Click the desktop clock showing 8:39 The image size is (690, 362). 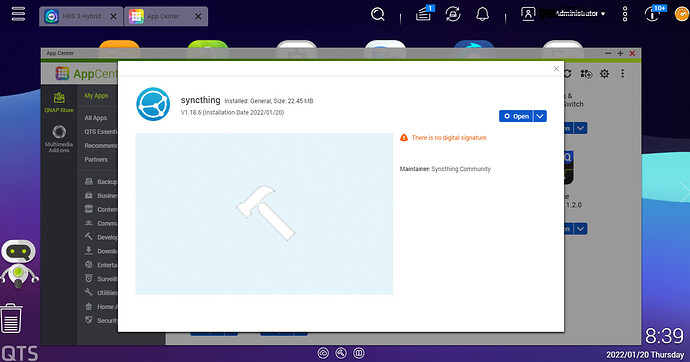(x=664, y=336)
